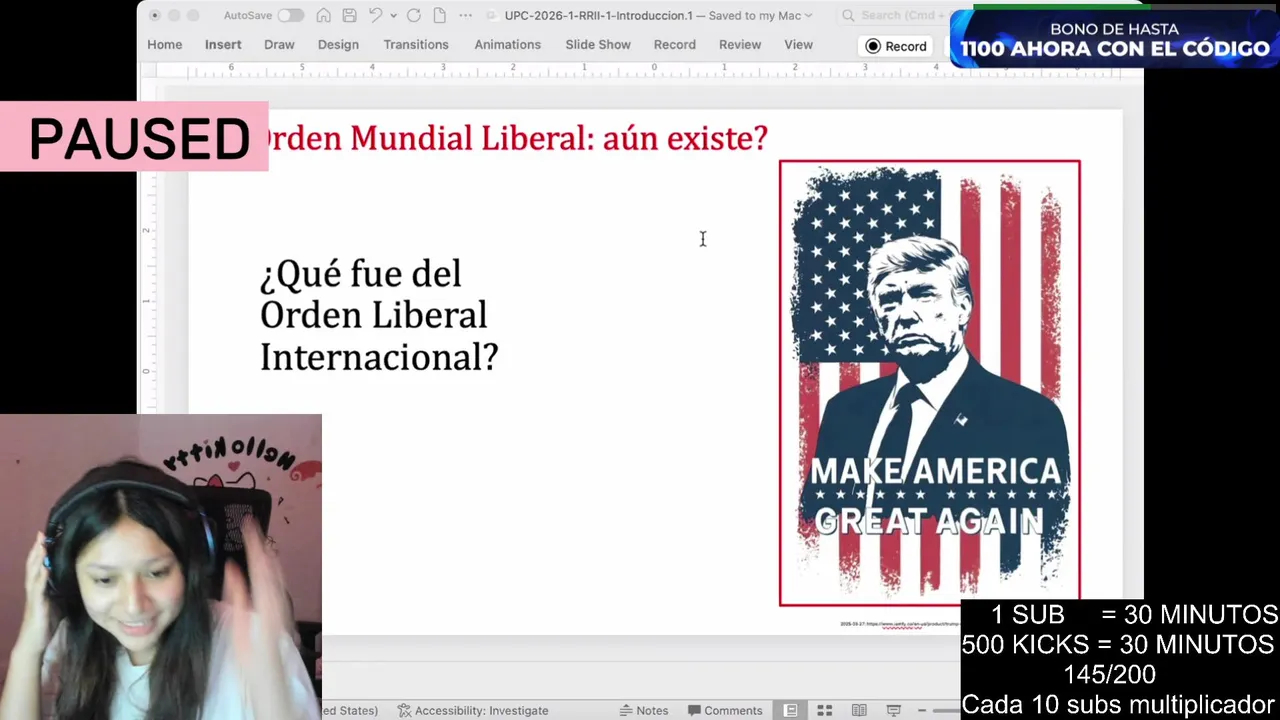1280x720 pixels.
Task: Select the Make America Great Again image
Action: 930,383
